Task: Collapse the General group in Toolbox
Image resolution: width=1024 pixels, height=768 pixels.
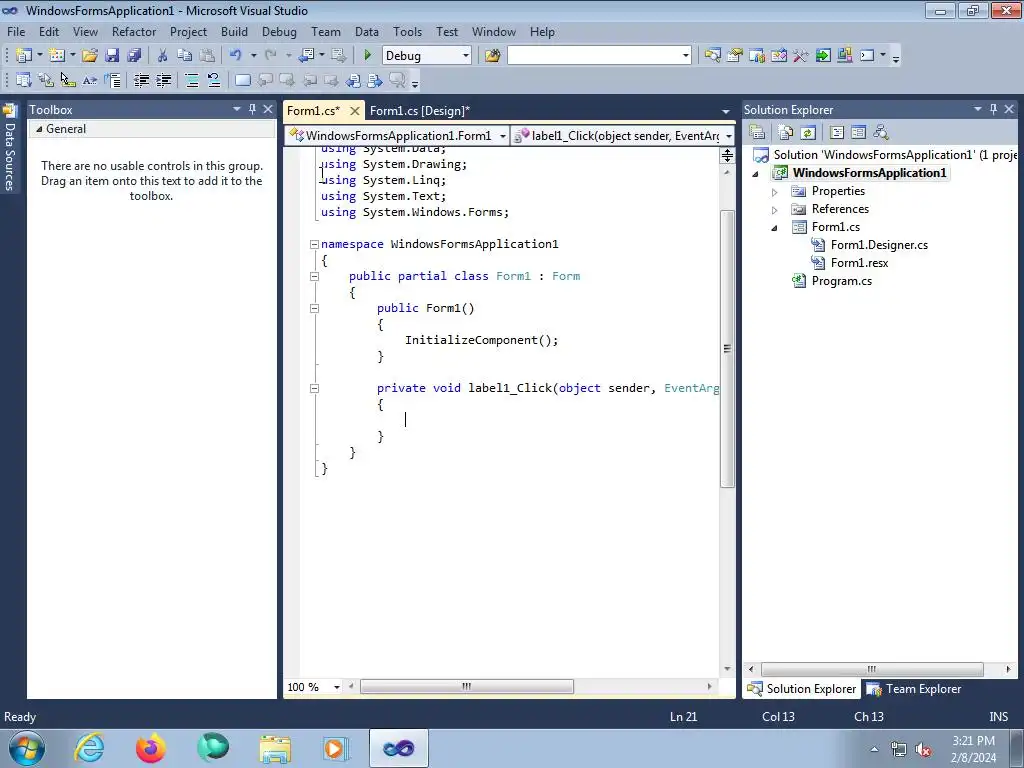Action: (x=39, y=129)
